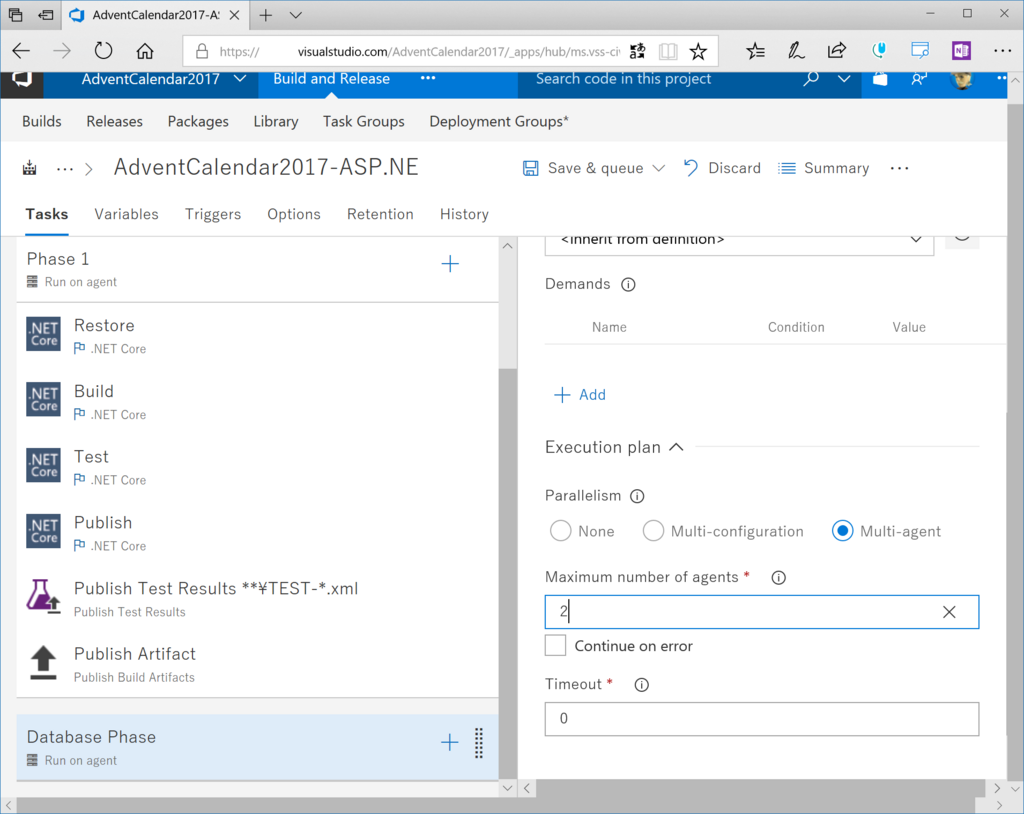This screenshot has width=1024, height=814.
Task: Show info about Demands
Action: coord(628,285)
